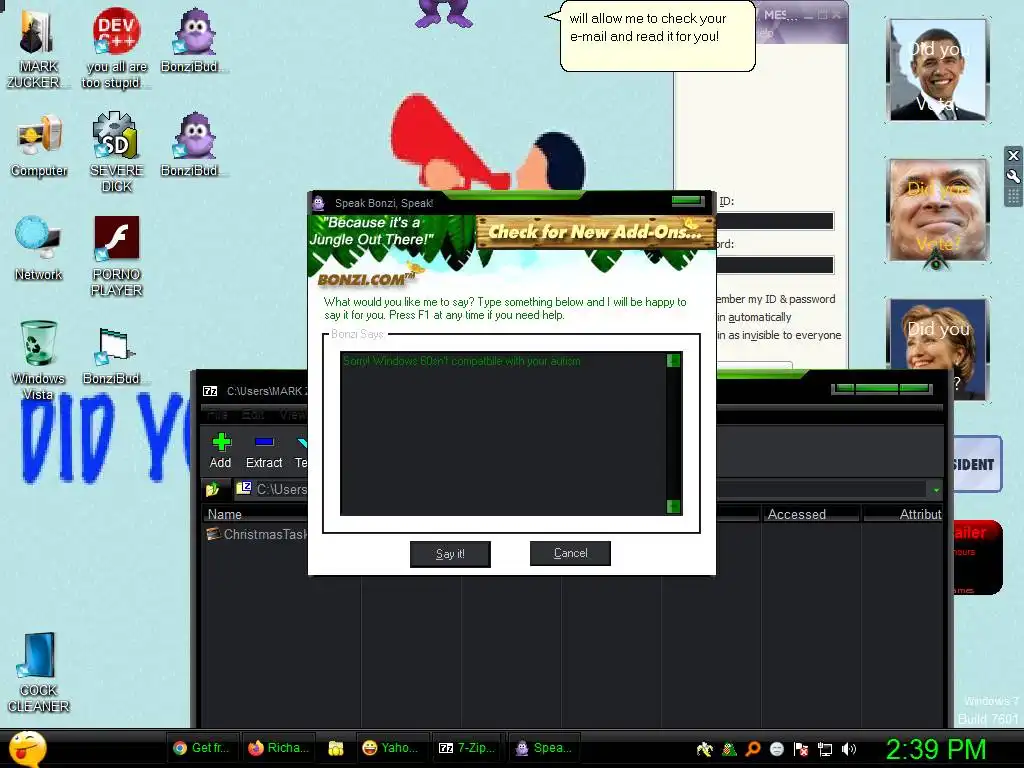Select the recycle bin labeled Windows Vista
This screenshot has height=768, width=1024.
[38, 360]
